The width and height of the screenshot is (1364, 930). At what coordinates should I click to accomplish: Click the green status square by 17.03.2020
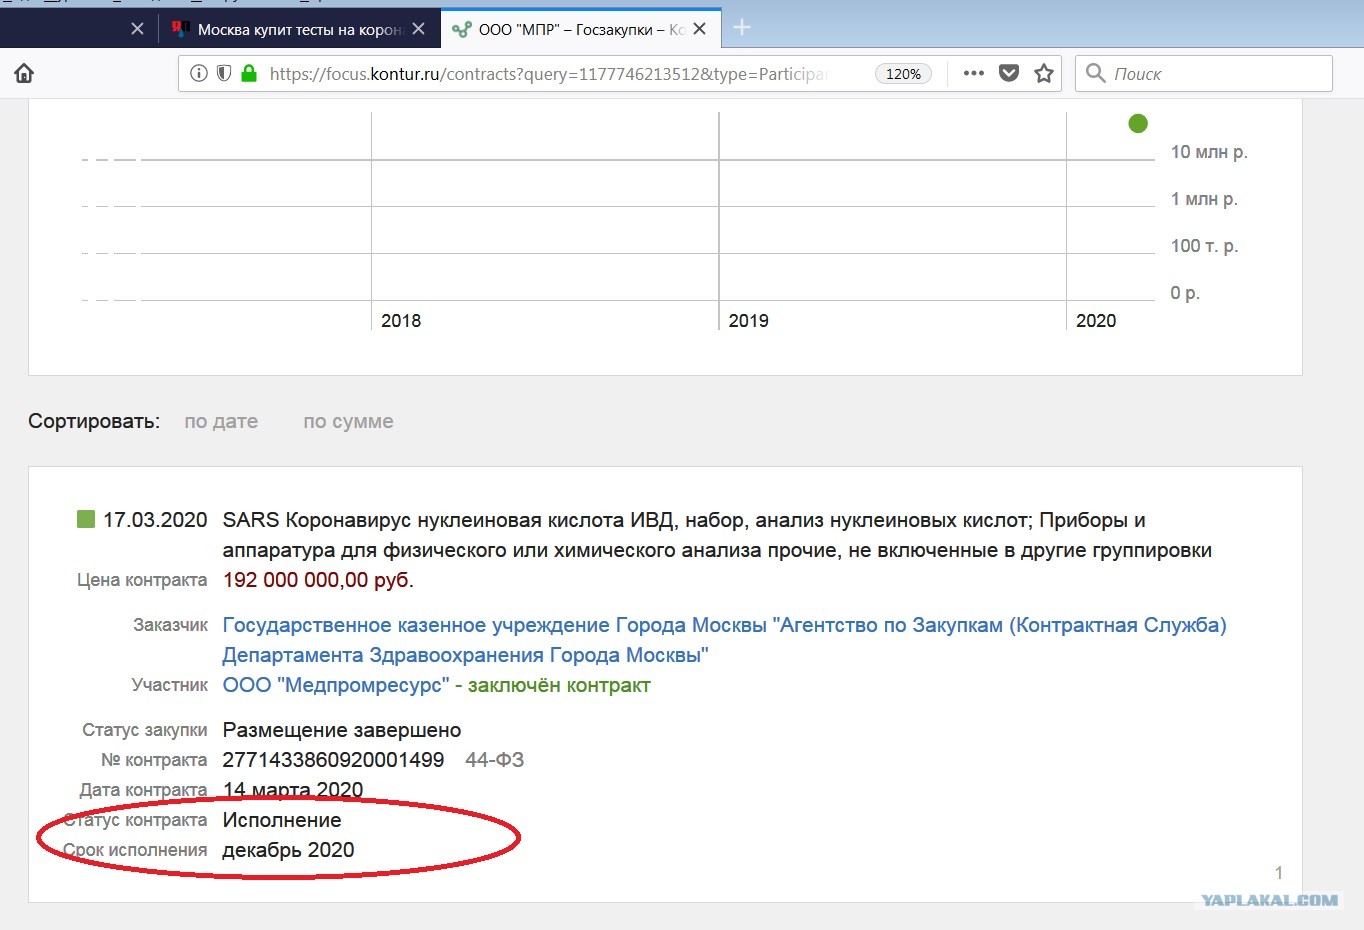click(86, 519)
